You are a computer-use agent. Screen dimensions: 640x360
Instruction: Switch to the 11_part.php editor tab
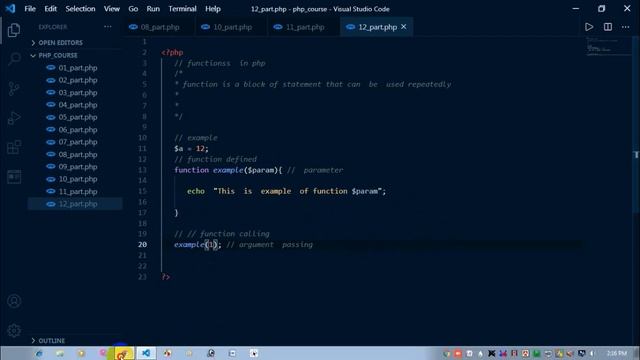point(304,27)
